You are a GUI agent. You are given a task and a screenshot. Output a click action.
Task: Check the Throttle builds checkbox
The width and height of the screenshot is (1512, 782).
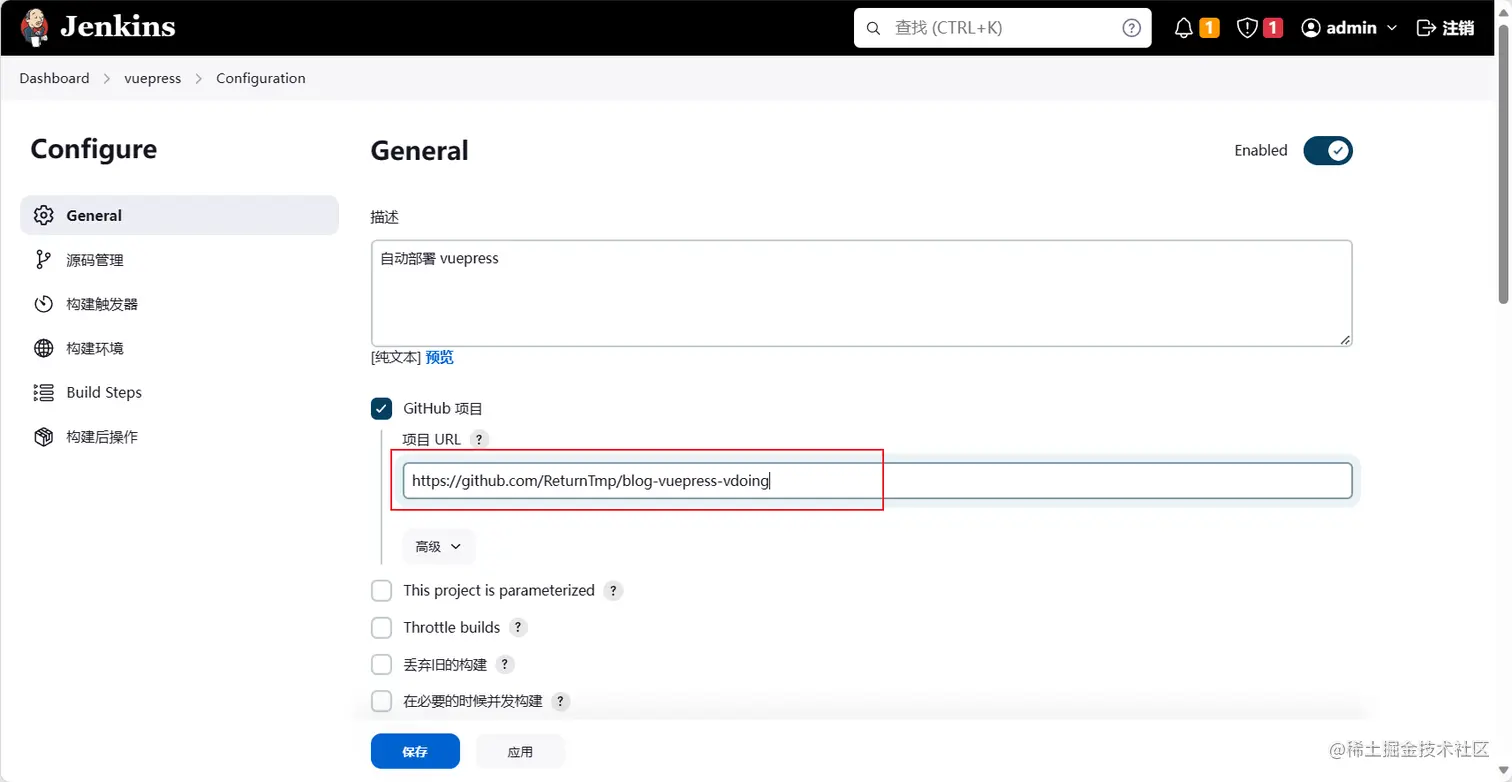click(381, 628)
